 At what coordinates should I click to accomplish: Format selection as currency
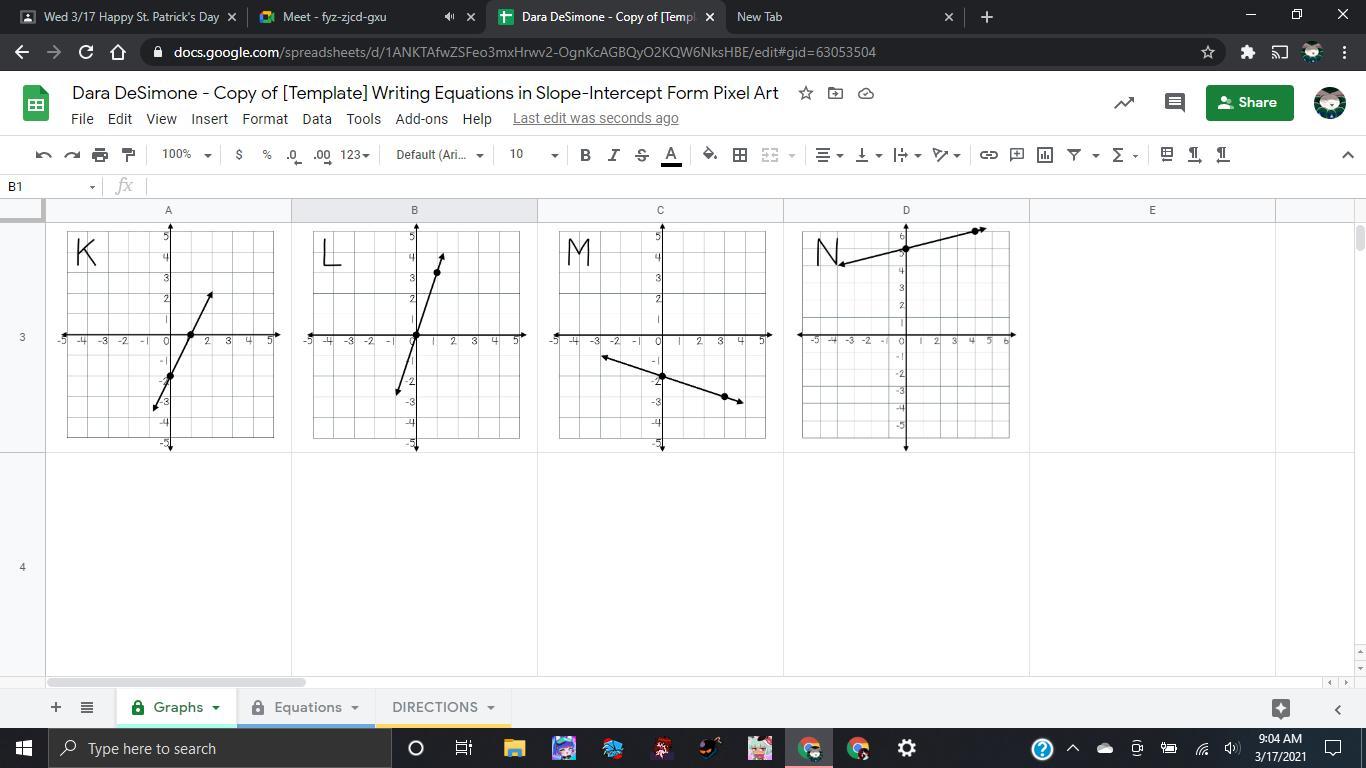[x=238, y=155]
